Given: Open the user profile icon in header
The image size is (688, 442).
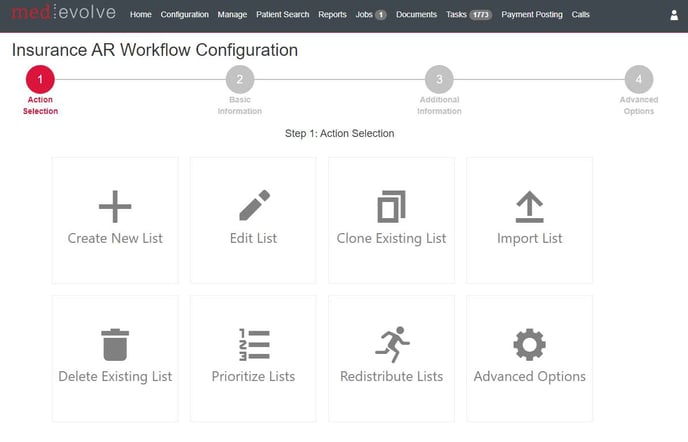Looking at the screenshot, I should click(674, 15).
